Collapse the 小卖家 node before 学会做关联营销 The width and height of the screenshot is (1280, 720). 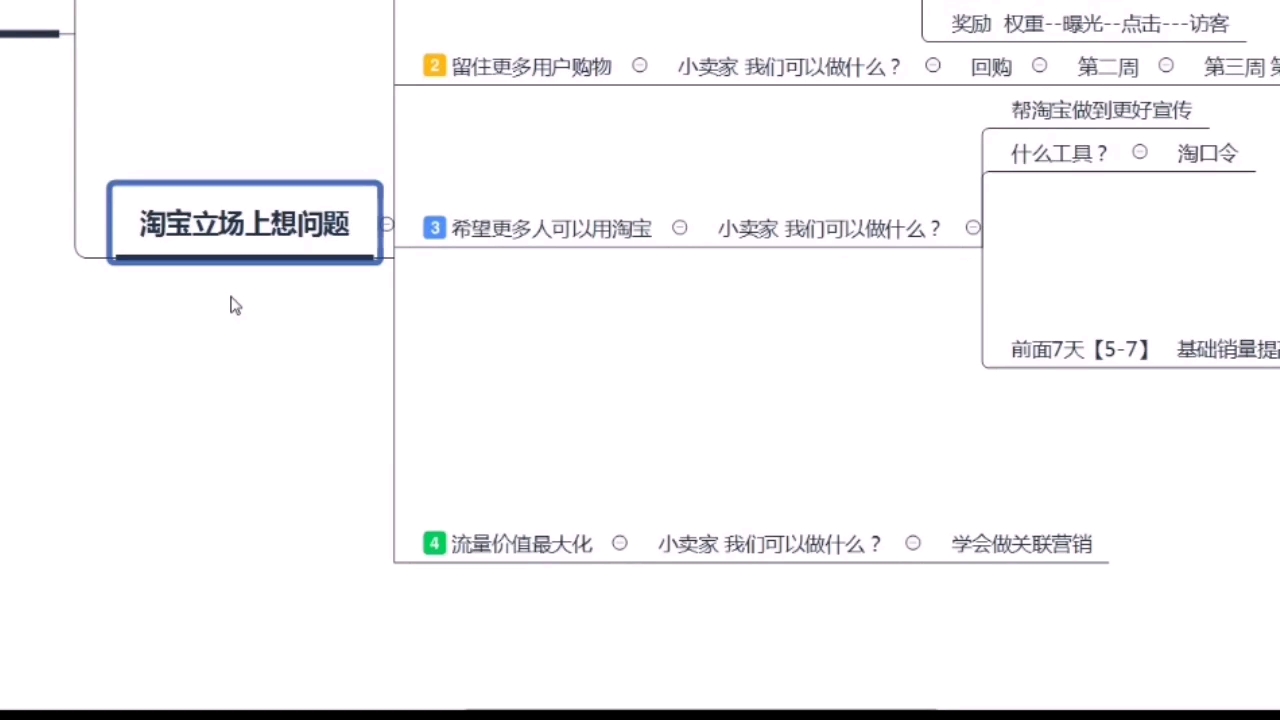pyautogui.click(x=913, y=543)
